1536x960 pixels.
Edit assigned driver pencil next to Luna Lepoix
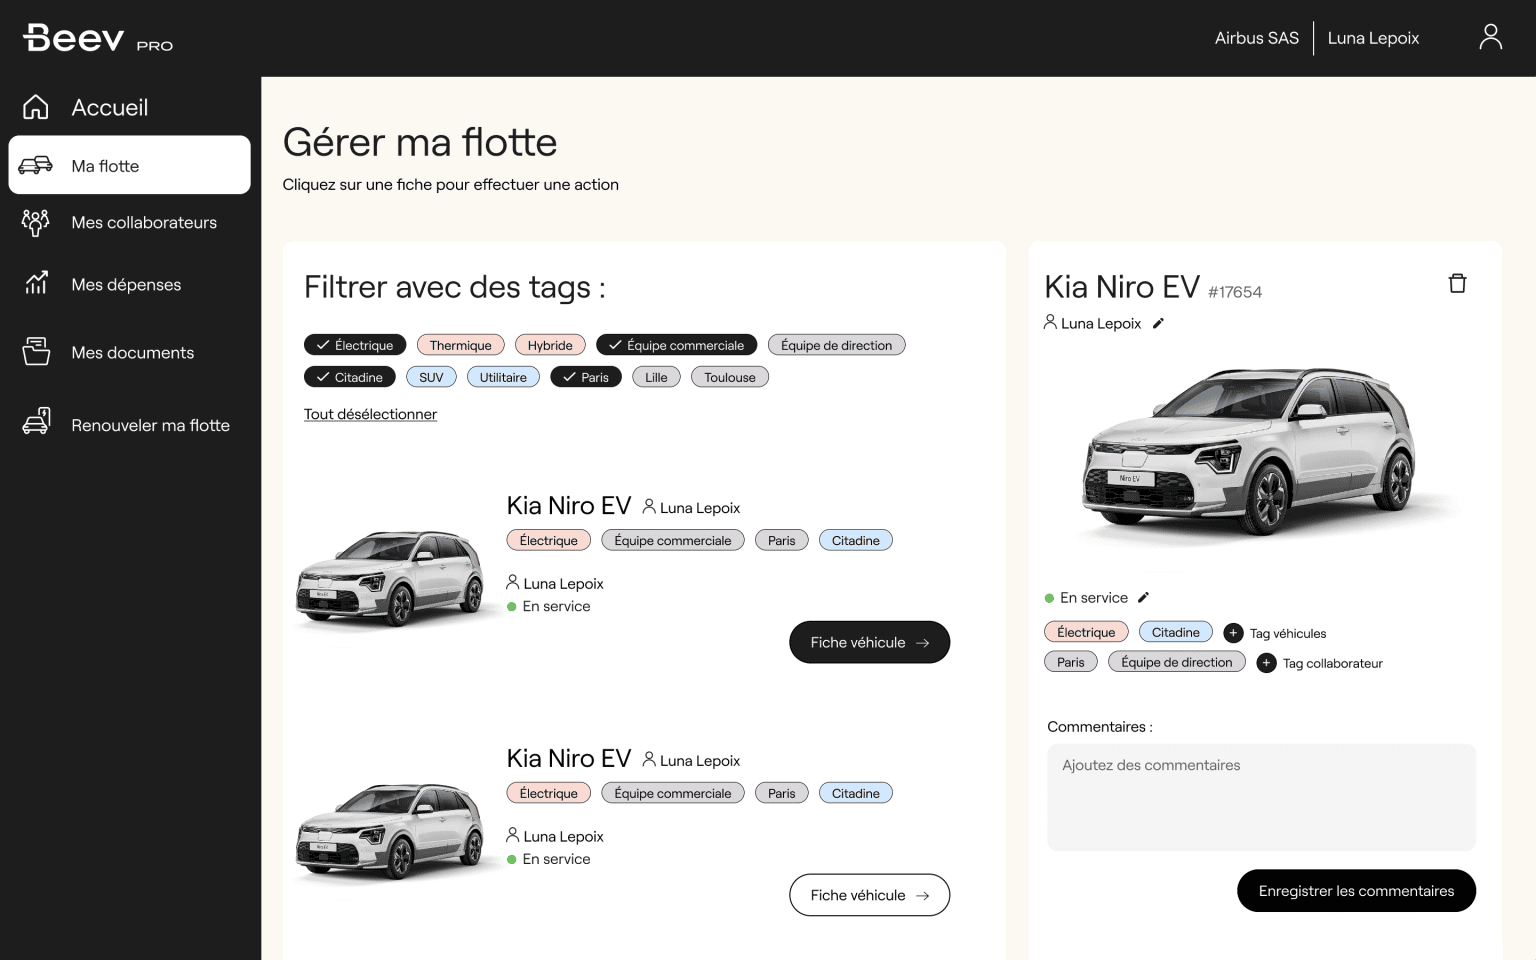[1158, 323]
